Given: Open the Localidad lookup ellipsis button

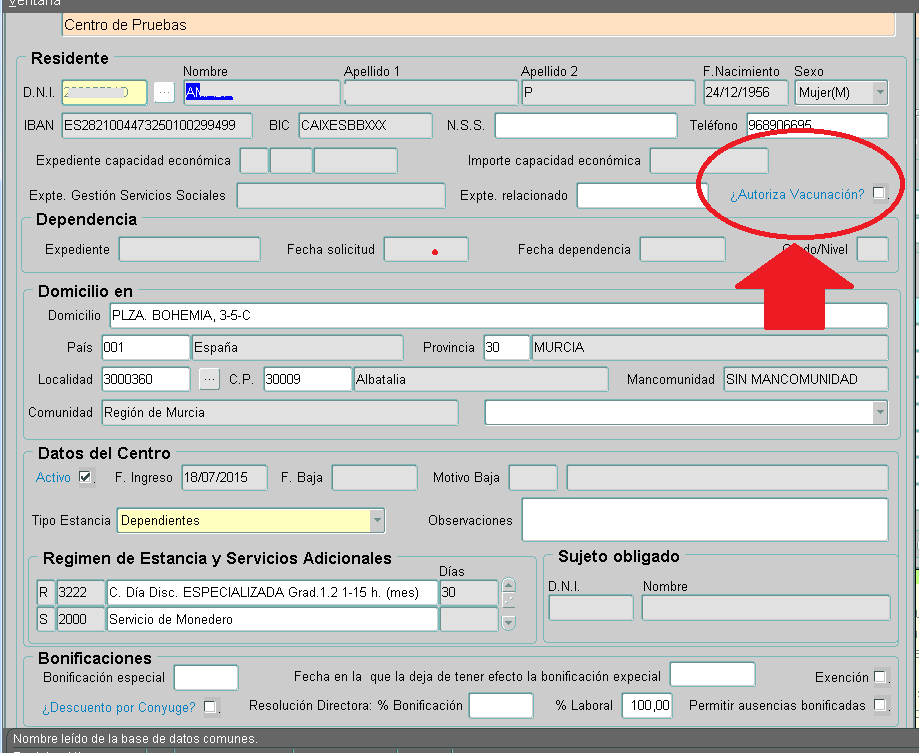Looking at the screenshot, I should pyautogui.click(x=209, y=379).
